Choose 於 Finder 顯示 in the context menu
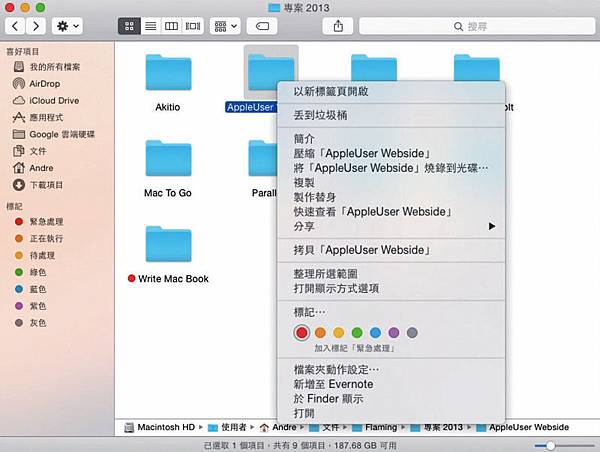 [x=391, y=398]
